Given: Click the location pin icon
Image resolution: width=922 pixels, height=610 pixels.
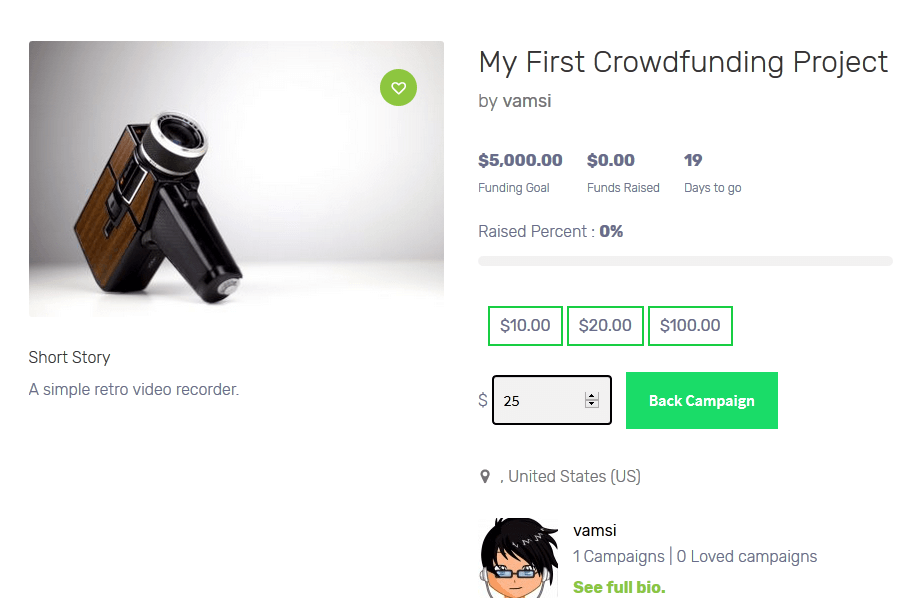Looking at the screenshot, I should (486, 476).
